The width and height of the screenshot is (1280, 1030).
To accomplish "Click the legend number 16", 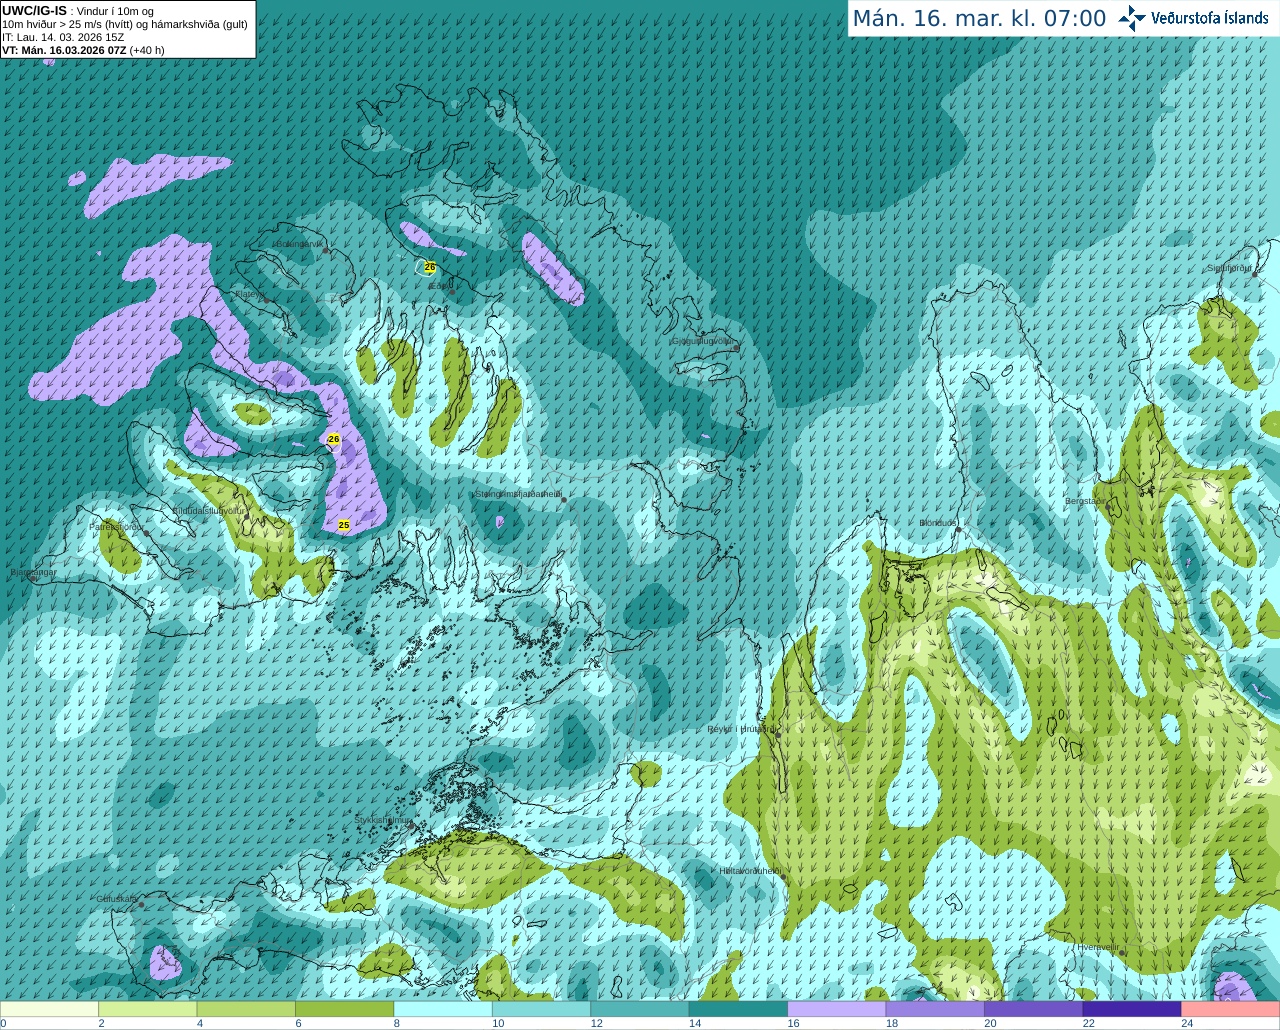I will coord(793,1023).
